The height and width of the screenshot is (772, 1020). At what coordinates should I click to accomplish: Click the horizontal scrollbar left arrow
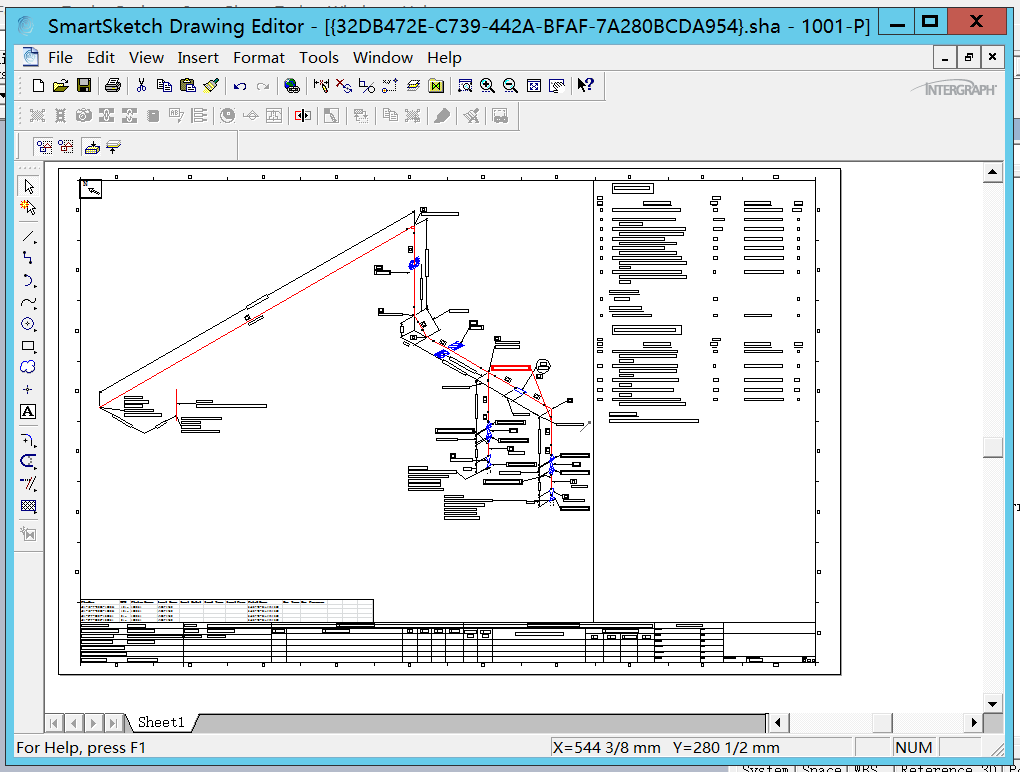[778, 723]
